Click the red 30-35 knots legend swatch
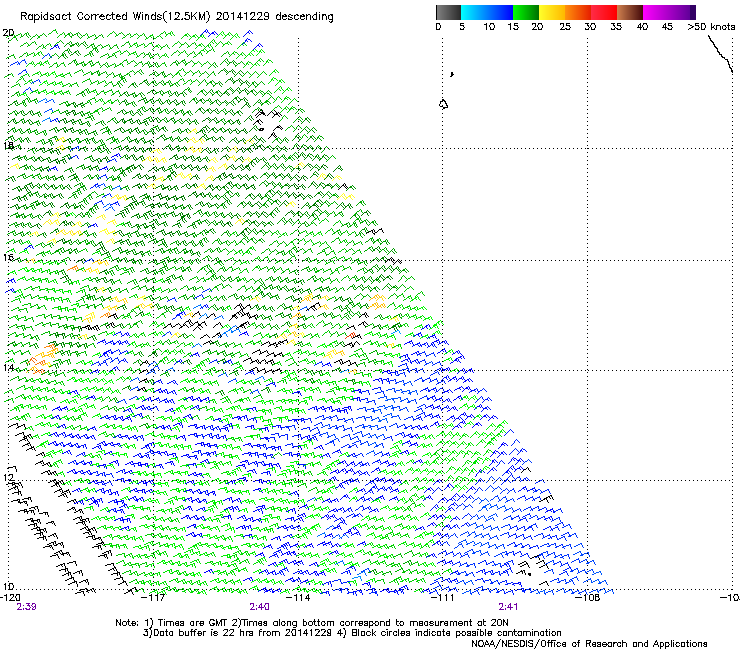Image resolution: width=740 pixels, height=650 pixels. click(x=604, y=12)
